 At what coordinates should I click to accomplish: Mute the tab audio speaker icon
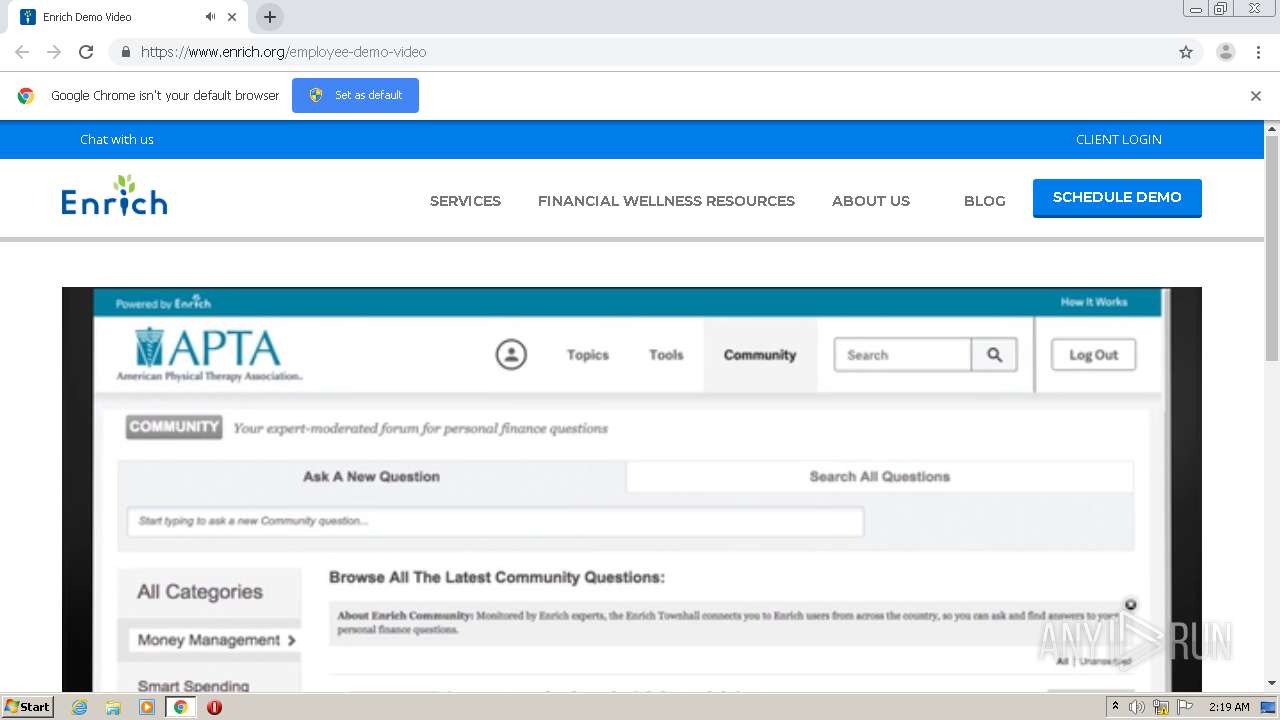(210, 17)
